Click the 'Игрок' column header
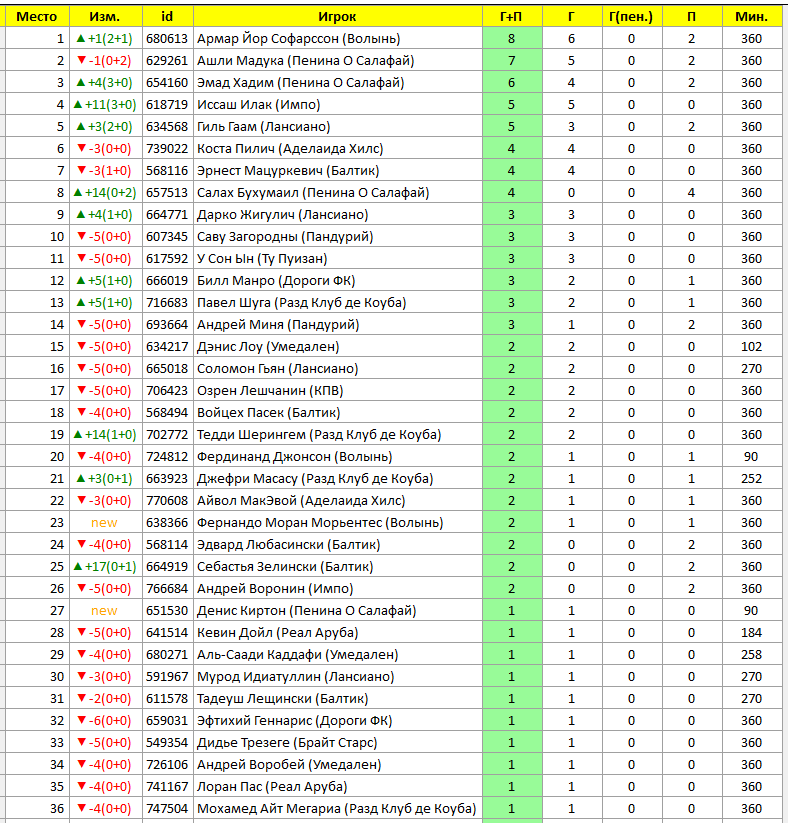788x823 pixels. click(338, 16)
